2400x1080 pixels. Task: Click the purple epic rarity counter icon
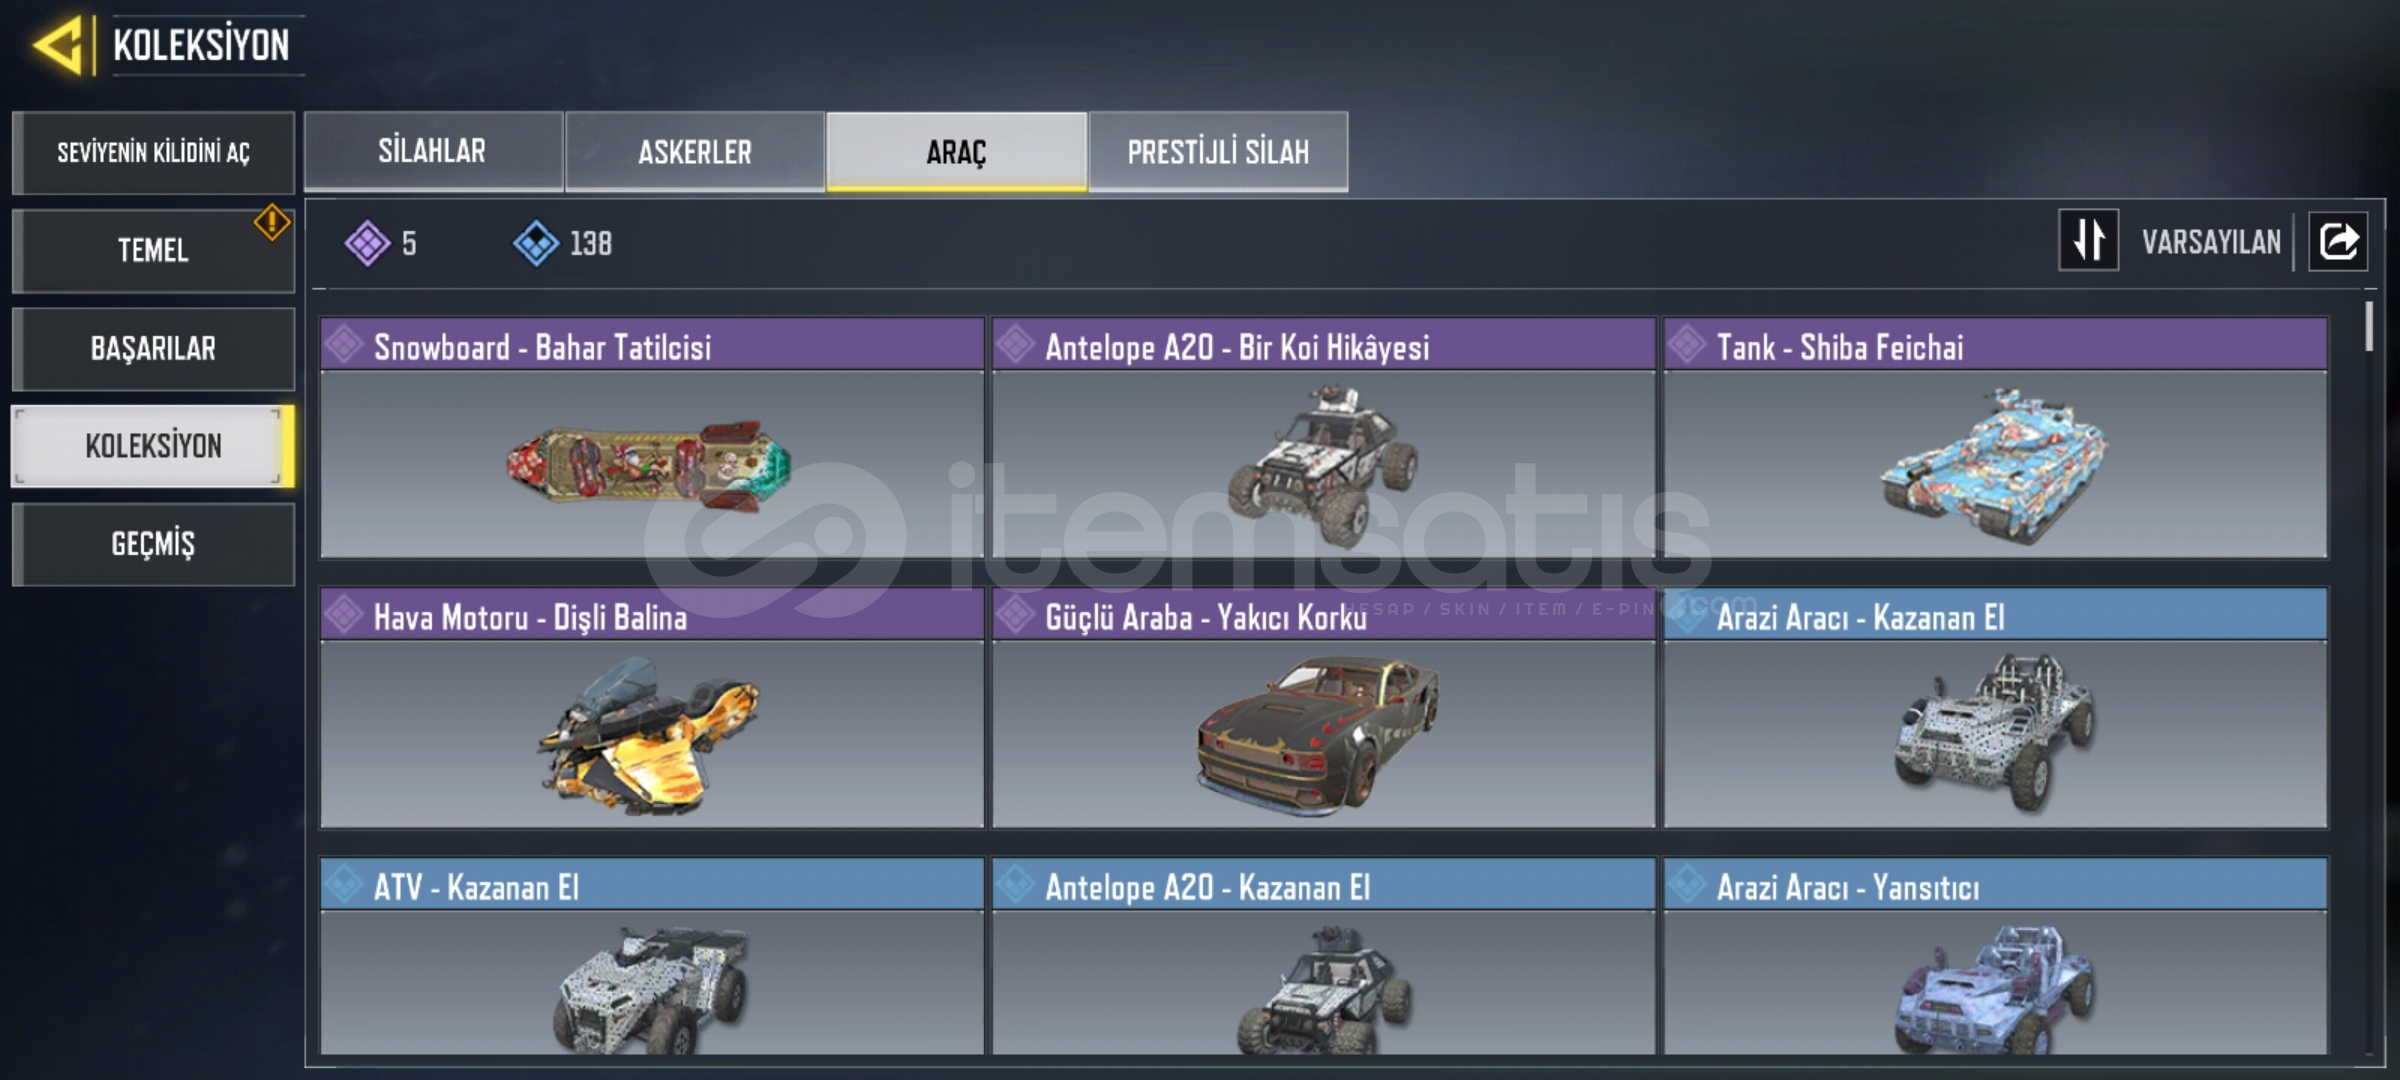[367, 243]
